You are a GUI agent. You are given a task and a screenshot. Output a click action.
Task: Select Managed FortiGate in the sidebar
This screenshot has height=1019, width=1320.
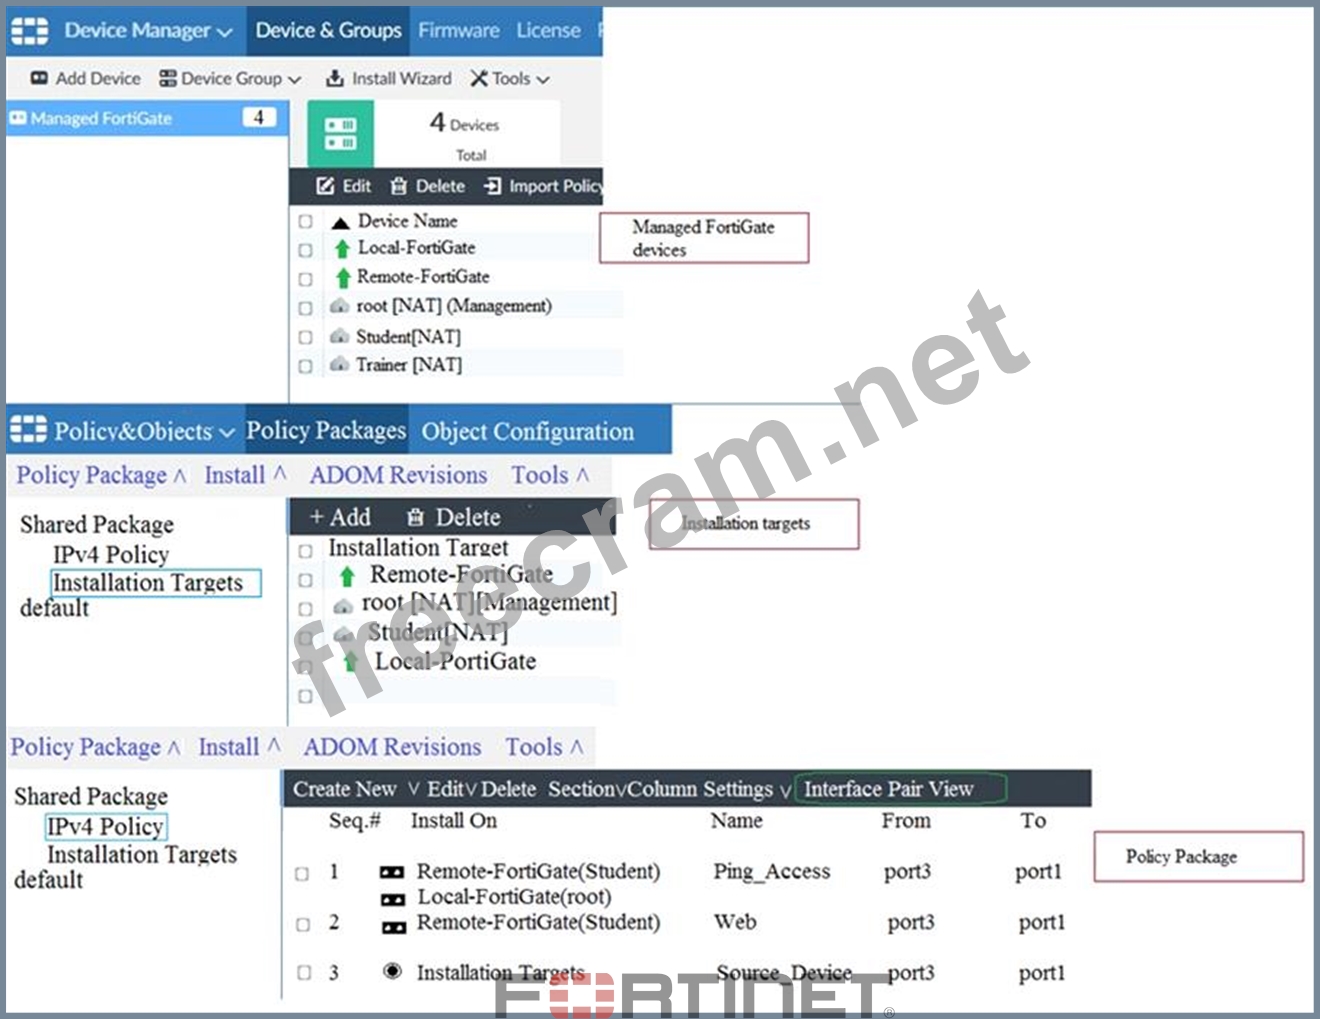tap(100, 118)
